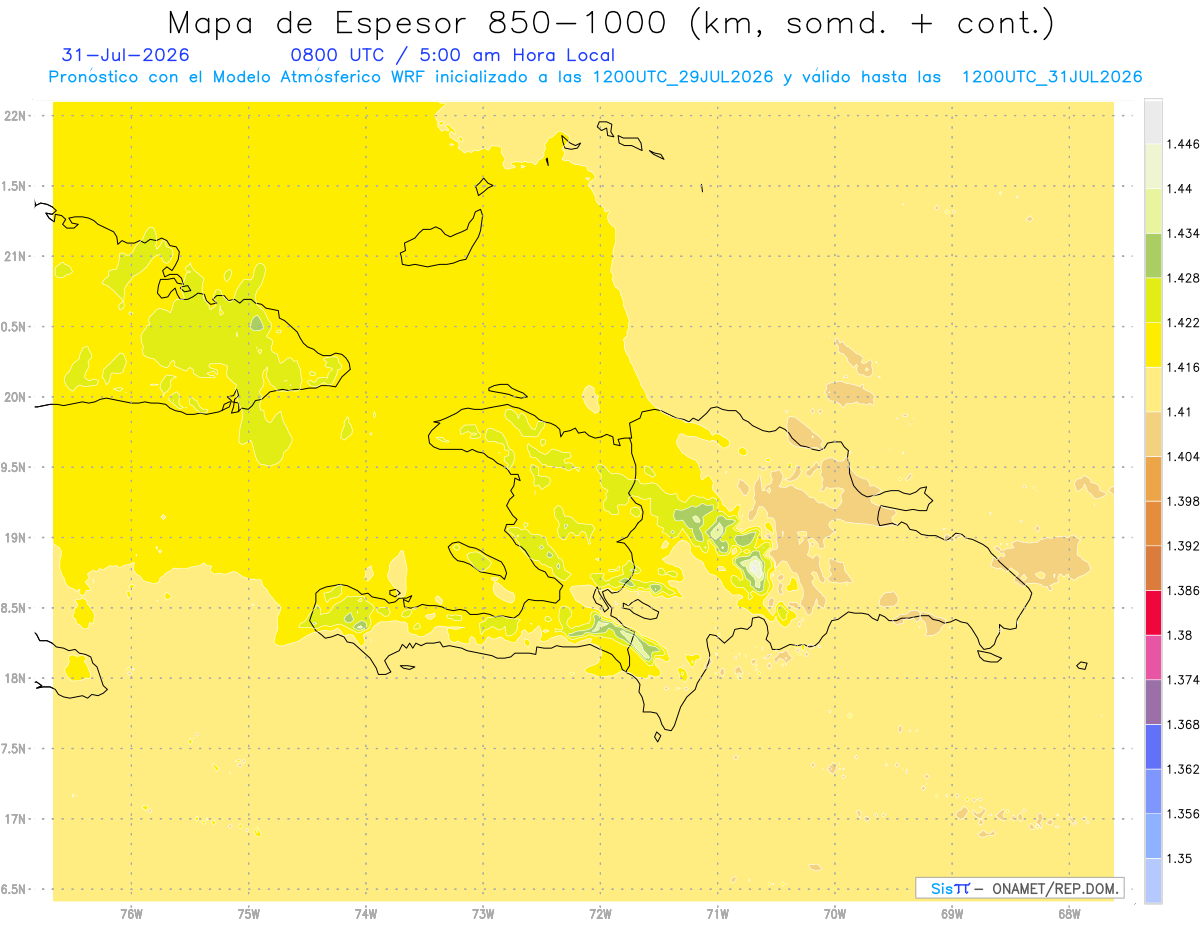Click the '71W' longitude label
1200x927 pixels.
717,913
